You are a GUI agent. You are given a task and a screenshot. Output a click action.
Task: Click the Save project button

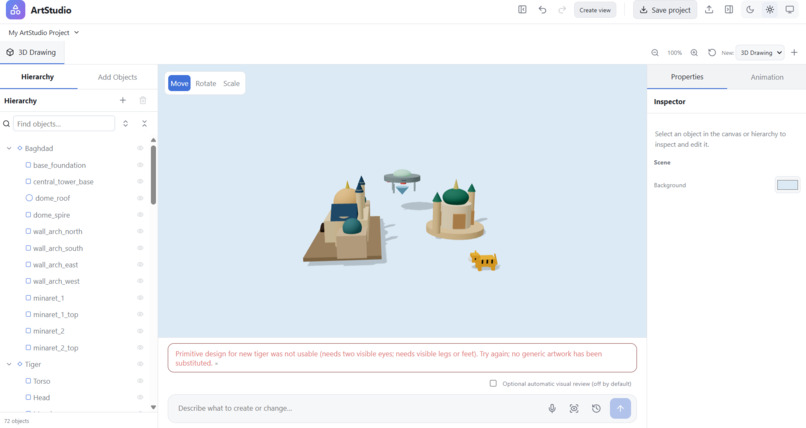[x=665, y=10]
